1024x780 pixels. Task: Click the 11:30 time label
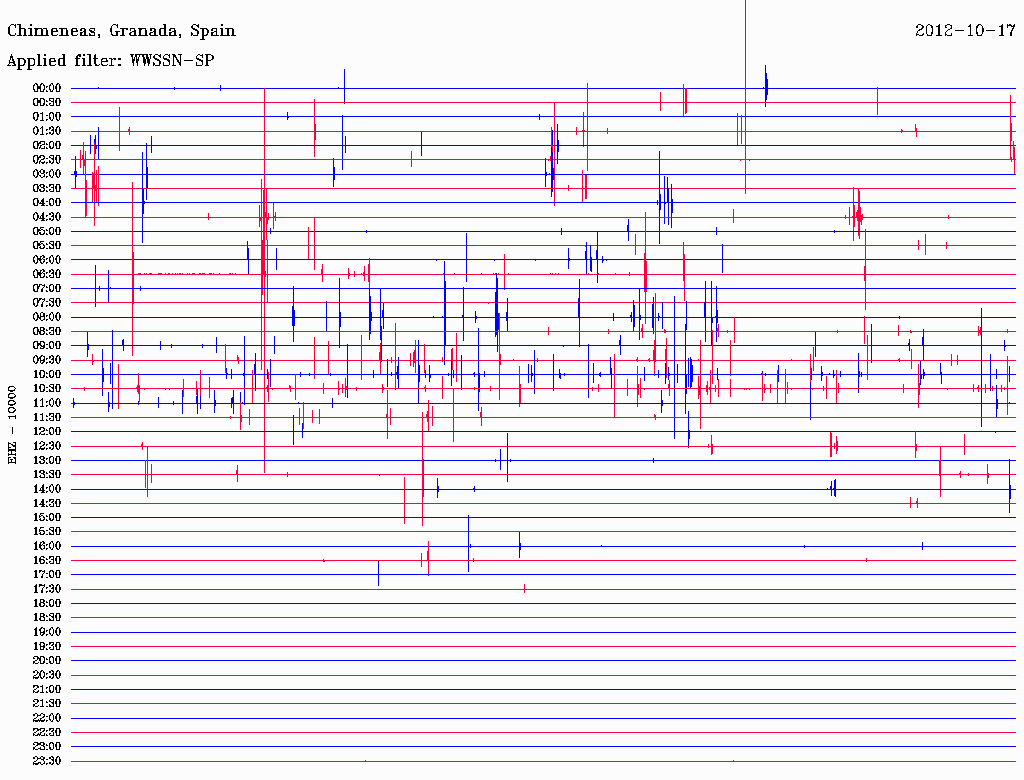point(47,417)
